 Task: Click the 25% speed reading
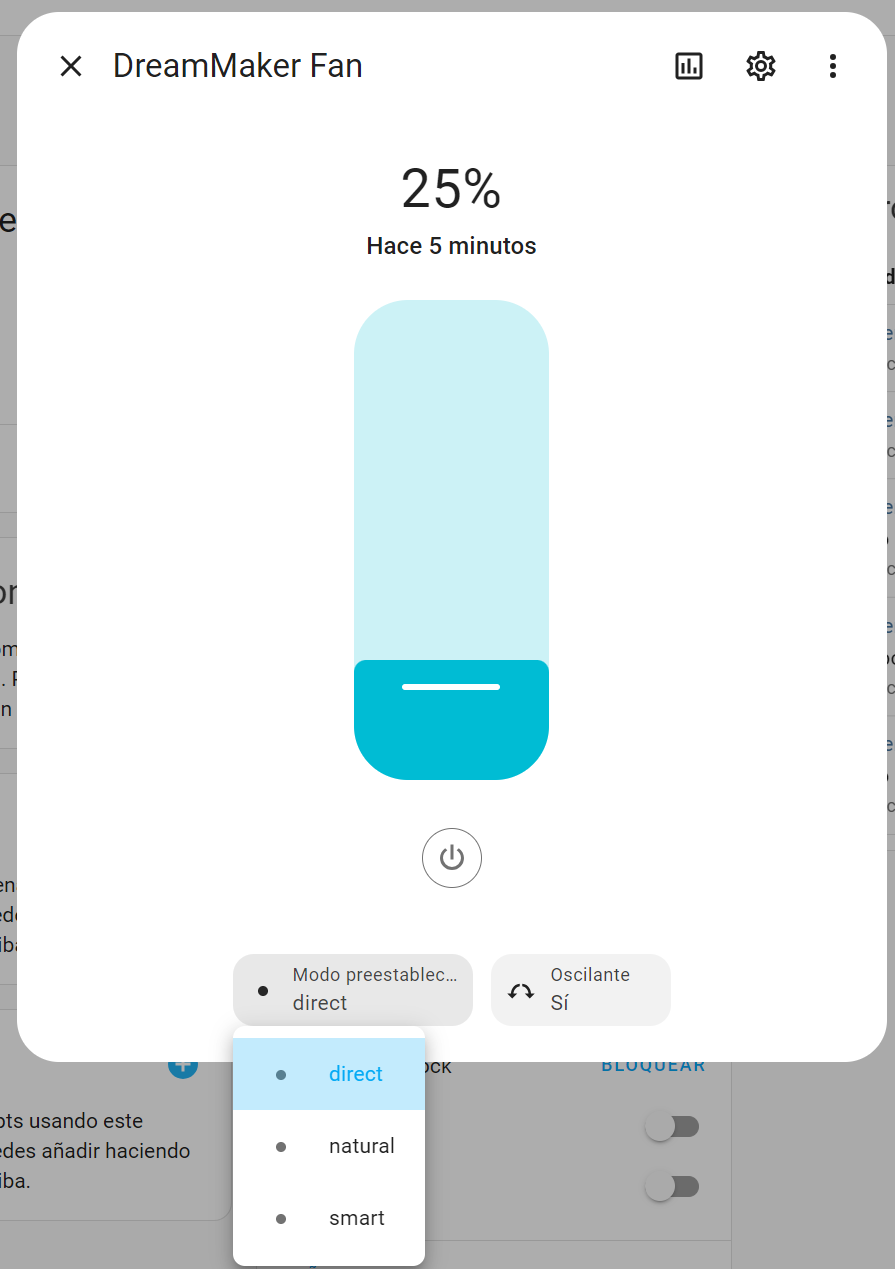(x=451, y=189)
